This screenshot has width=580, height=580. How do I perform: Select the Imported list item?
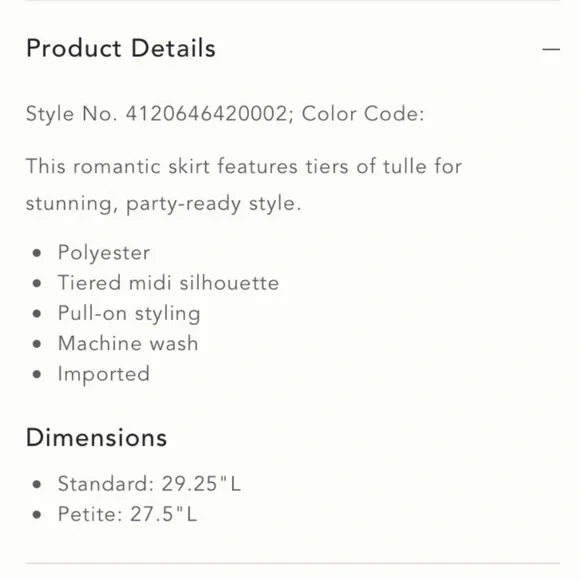click(104, 374)
